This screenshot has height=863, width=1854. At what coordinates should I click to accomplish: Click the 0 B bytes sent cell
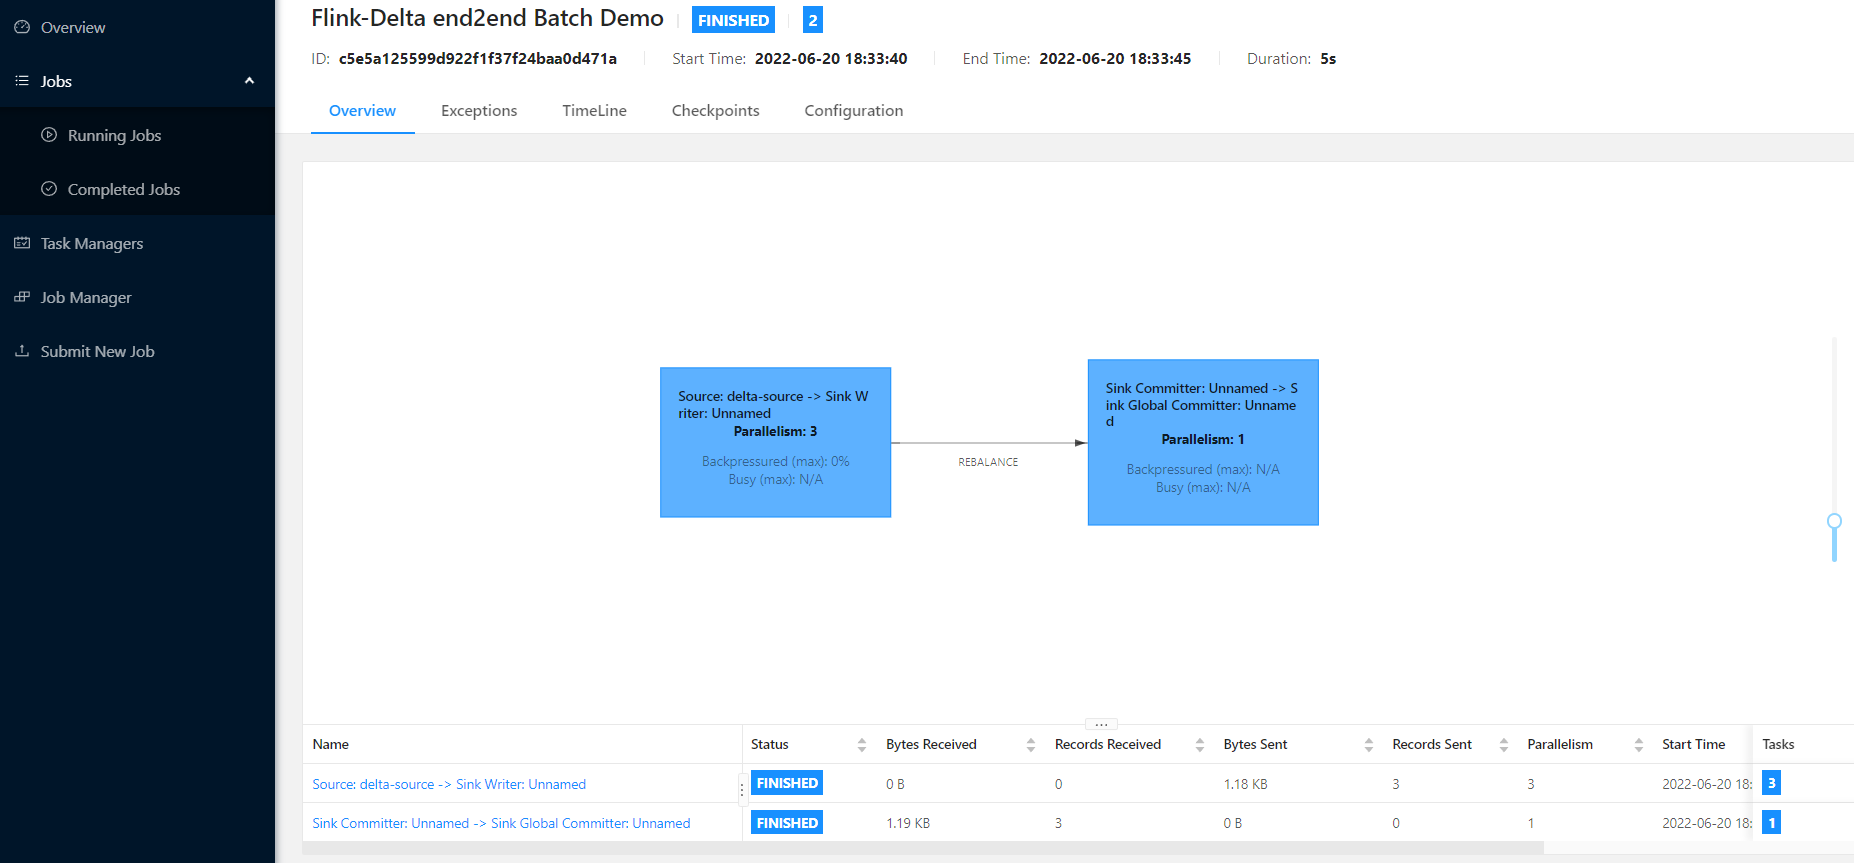pyautogui.click(x=1233, y=823)
